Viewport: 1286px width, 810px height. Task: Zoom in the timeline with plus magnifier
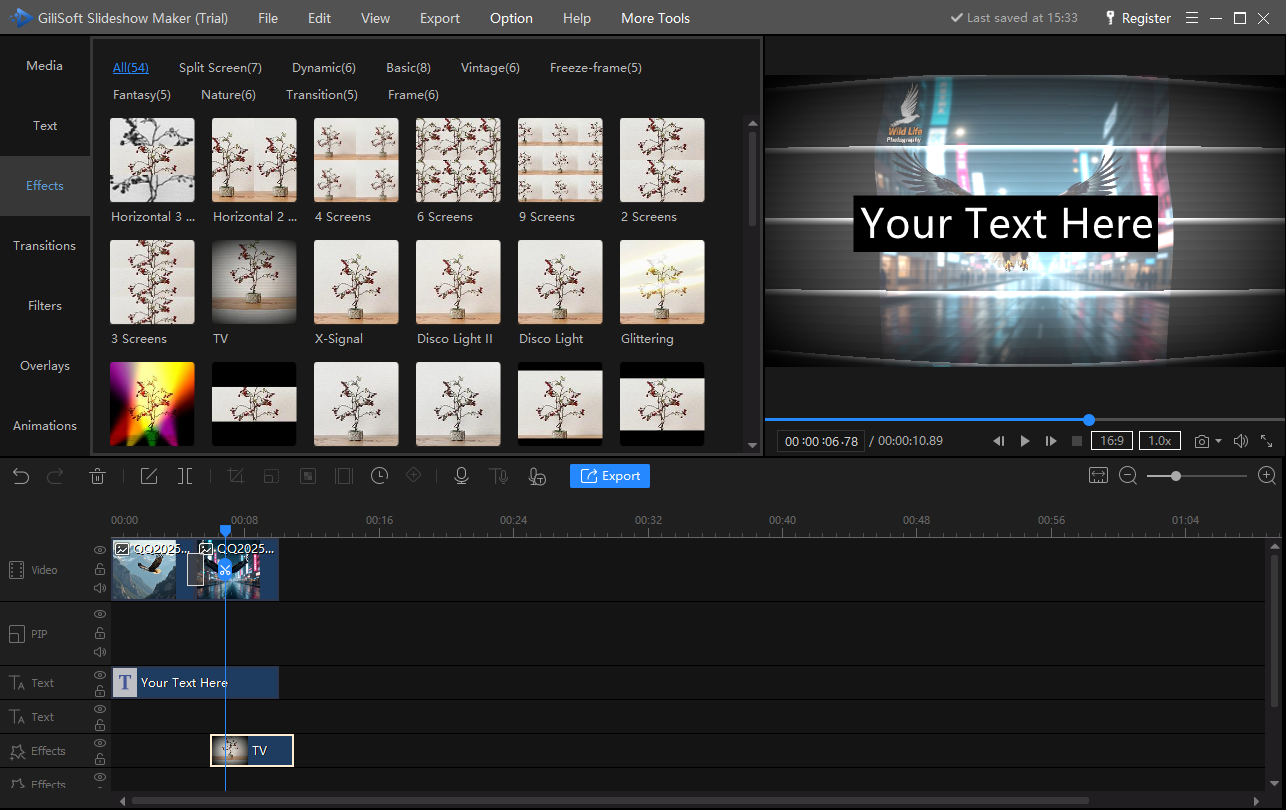pyautogui.click(x=1266, y=476)
